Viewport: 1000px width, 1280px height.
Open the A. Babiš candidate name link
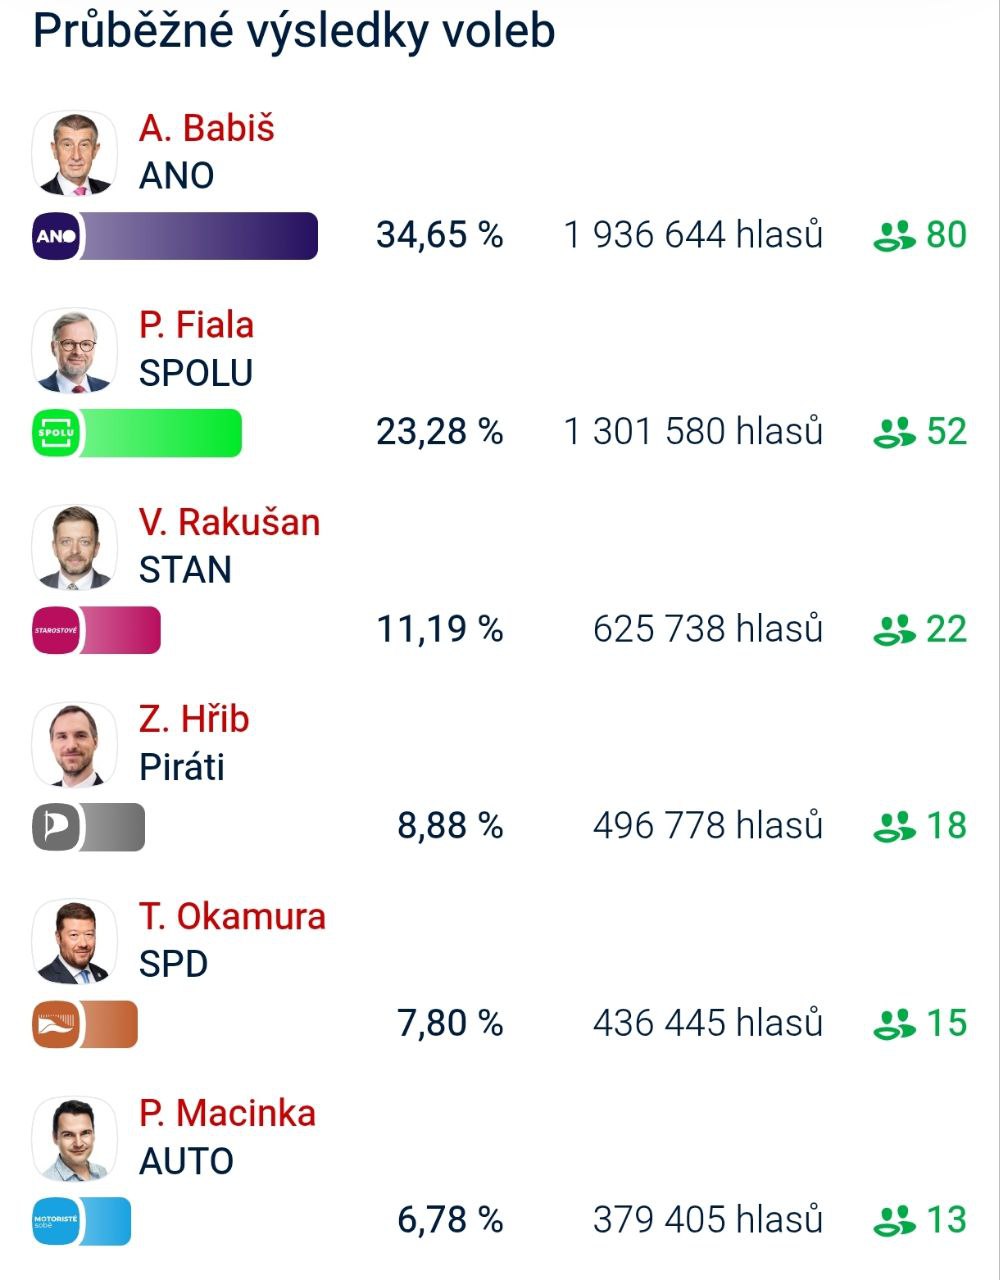[206, 129]
